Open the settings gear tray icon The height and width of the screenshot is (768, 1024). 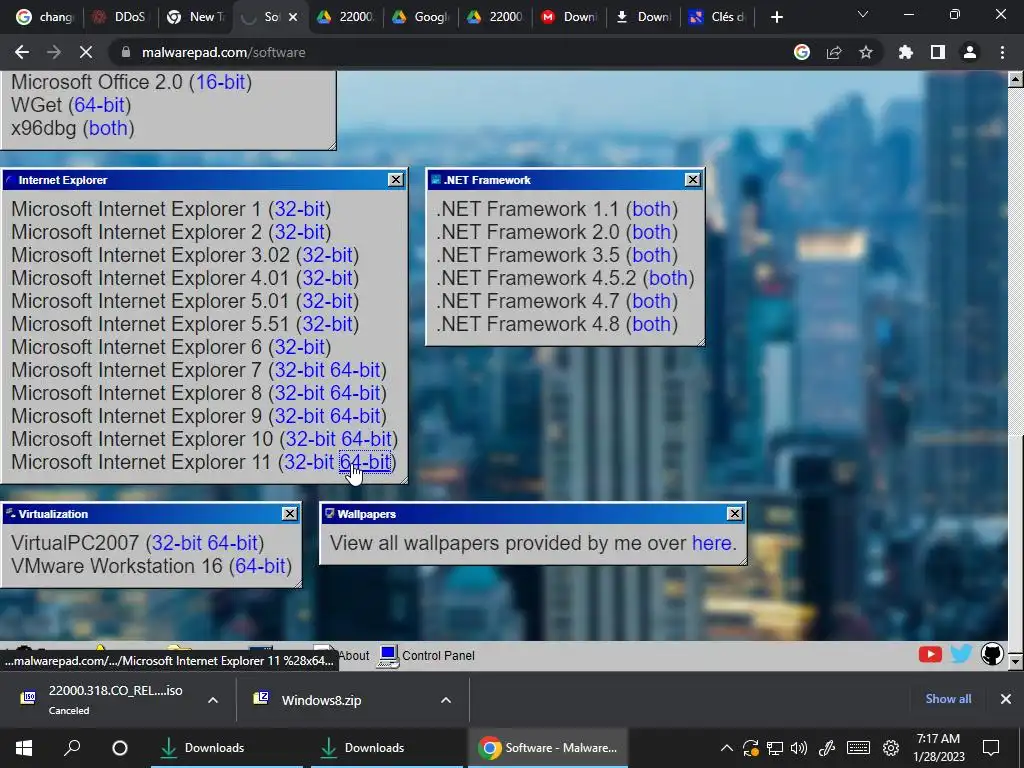click(x=891, y=748)
